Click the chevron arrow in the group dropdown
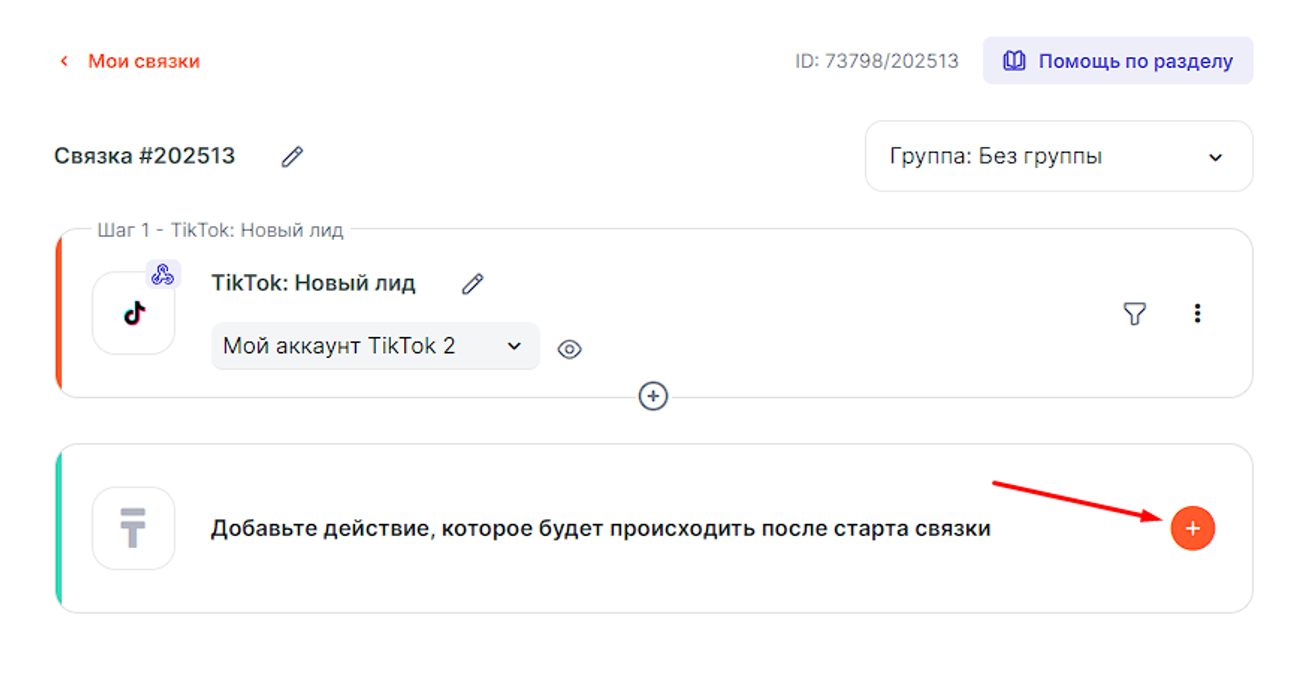Screen dimensions: 1310x698 click(1216, 157)
